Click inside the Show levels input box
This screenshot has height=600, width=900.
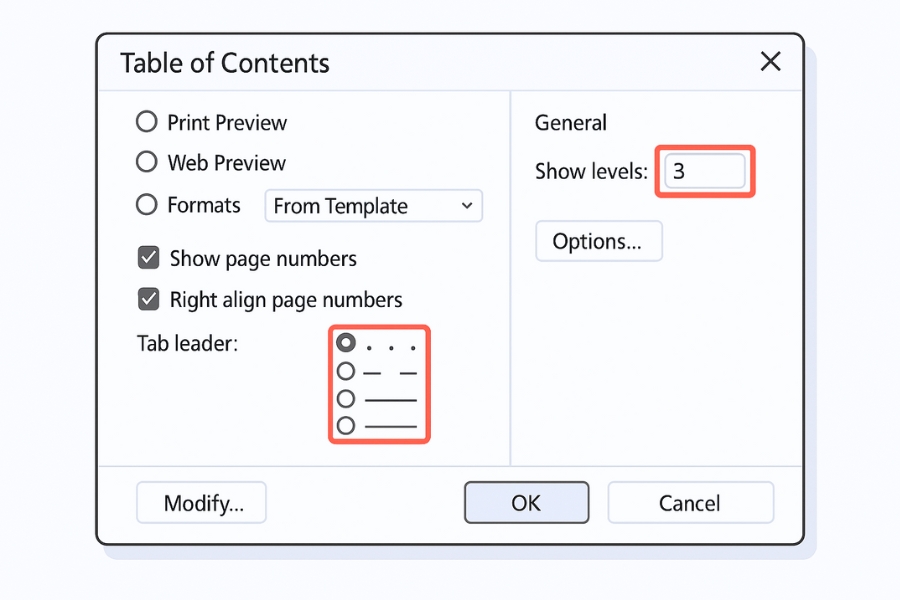coord(704,171)
